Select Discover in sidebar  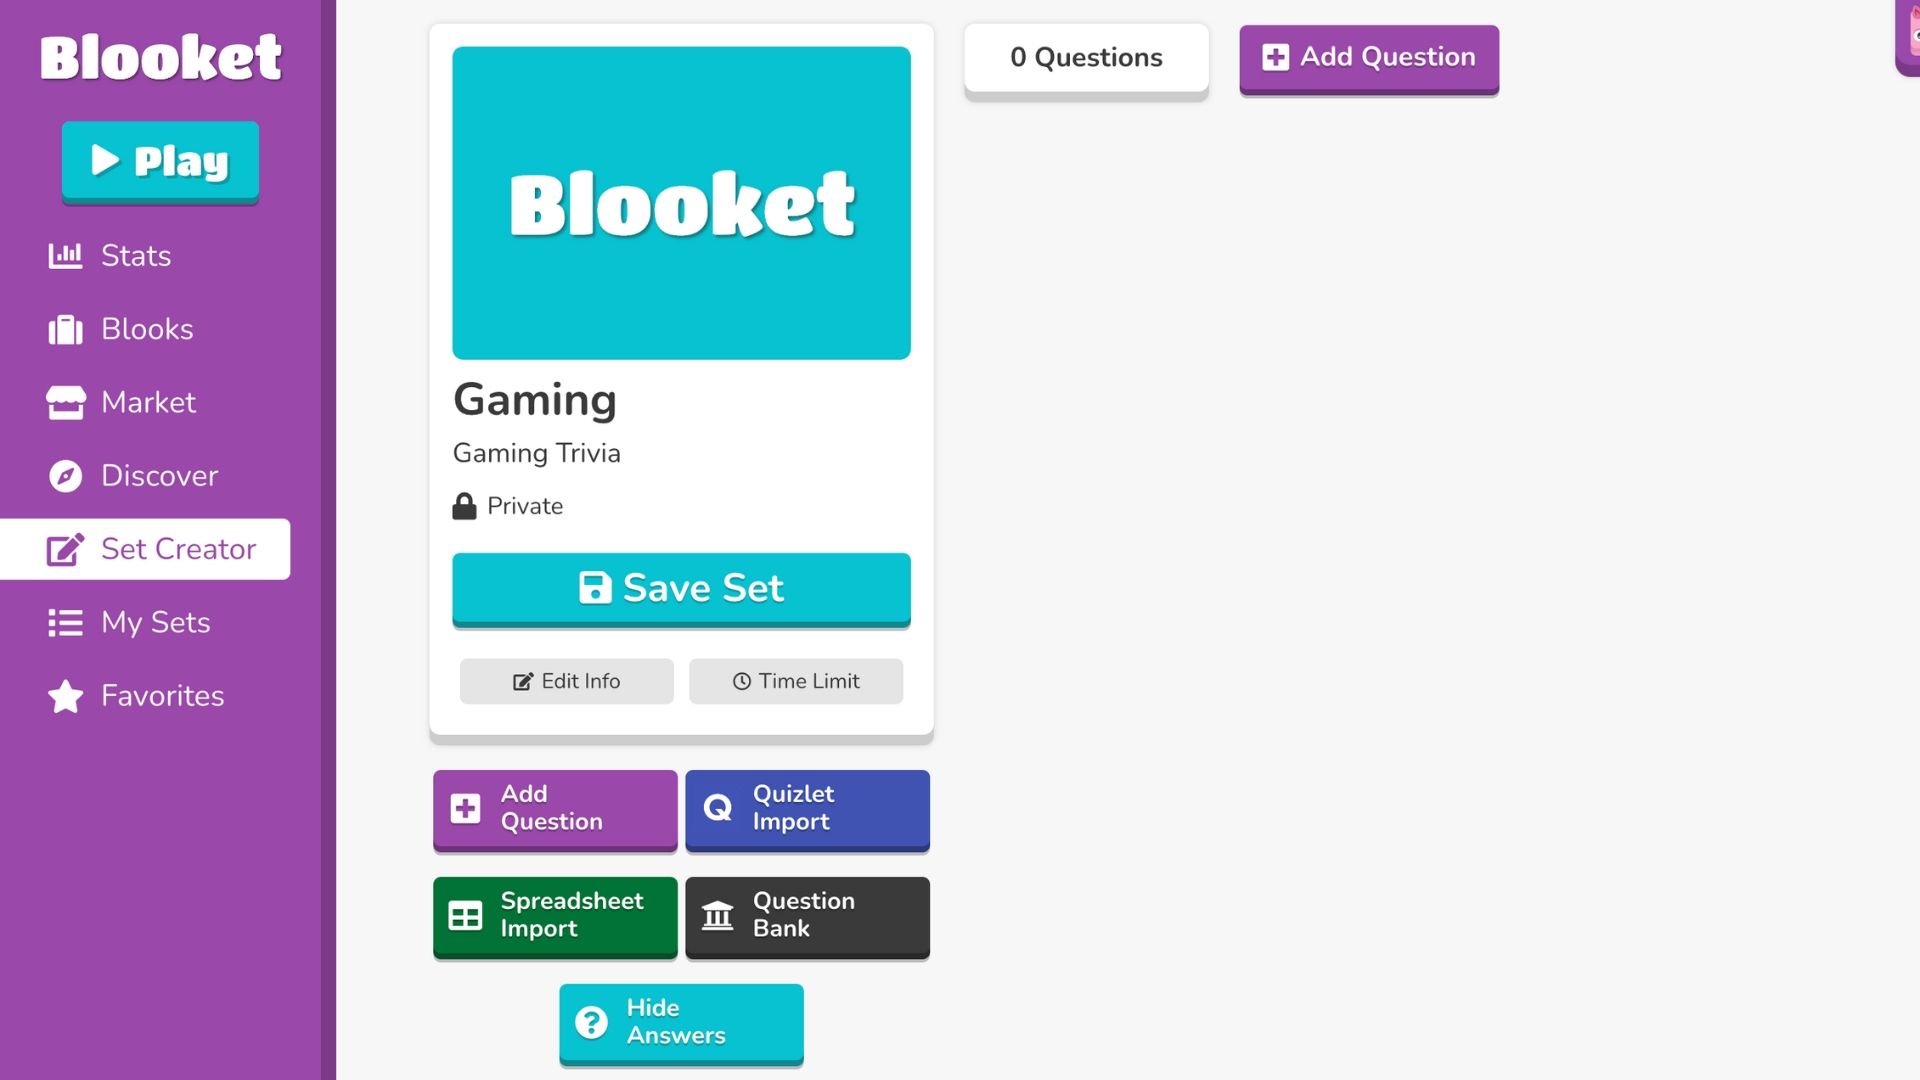pyautogui.click(x=160, y=476)
